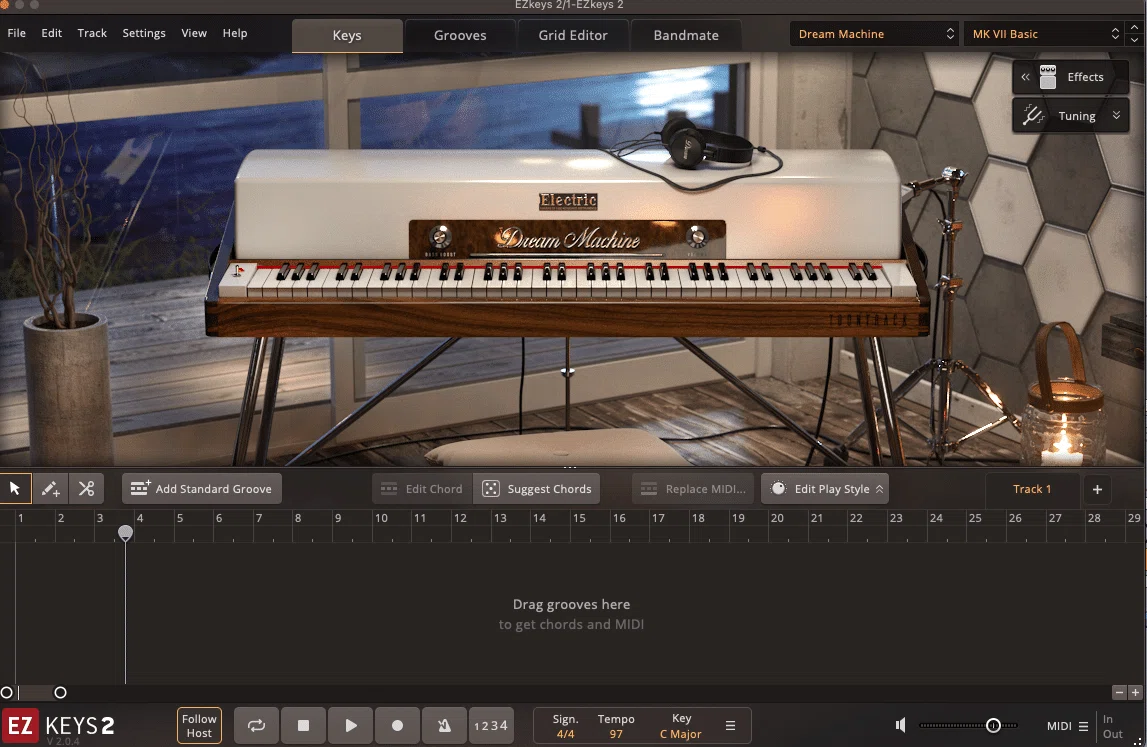Select the arrow pointer tool
Screen dimensions: 1147x747
(x=15, y=489)
